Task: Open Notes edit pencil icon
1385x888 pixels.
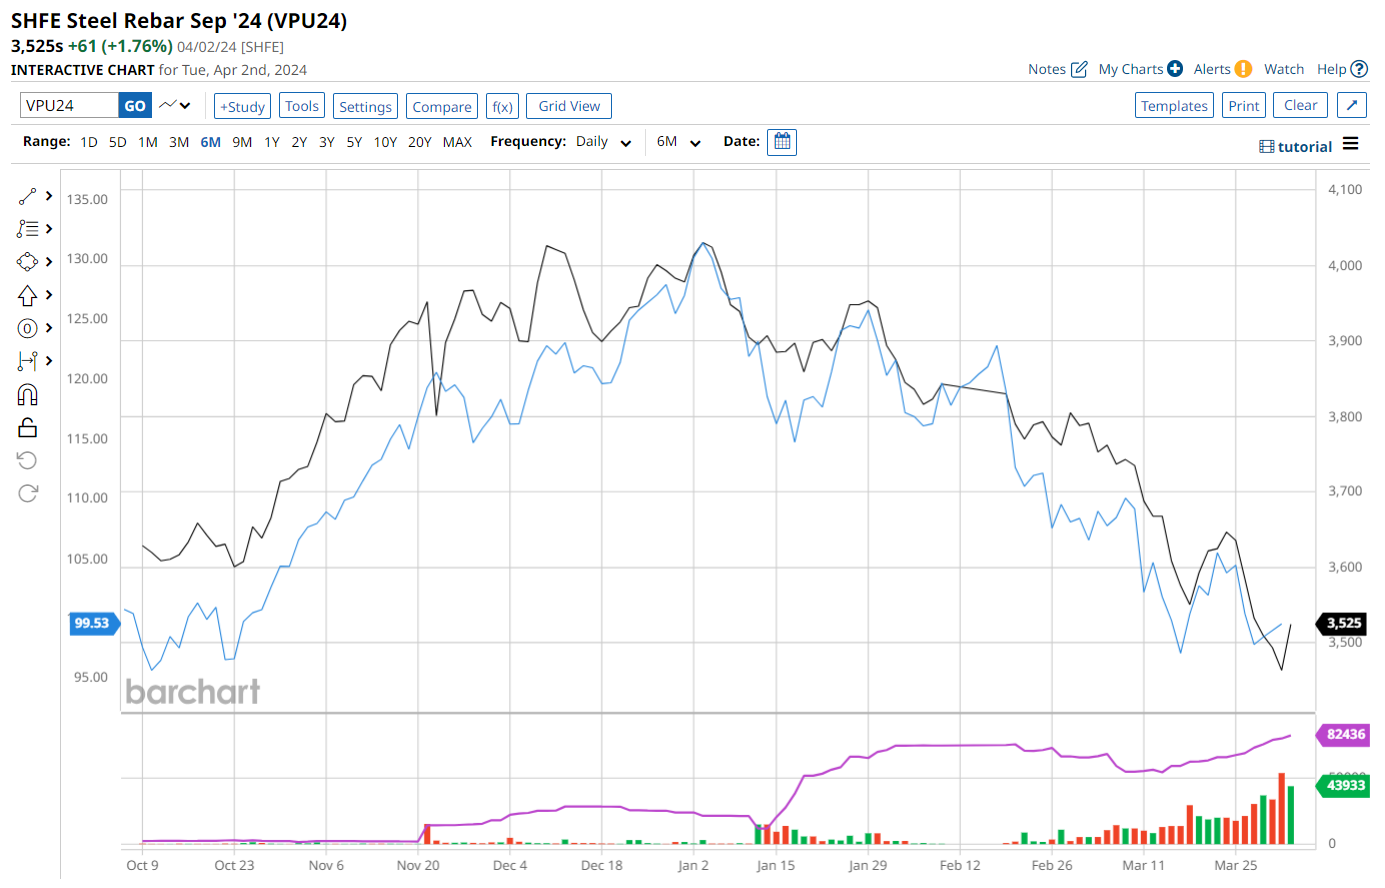Action: pos(1079,69)
